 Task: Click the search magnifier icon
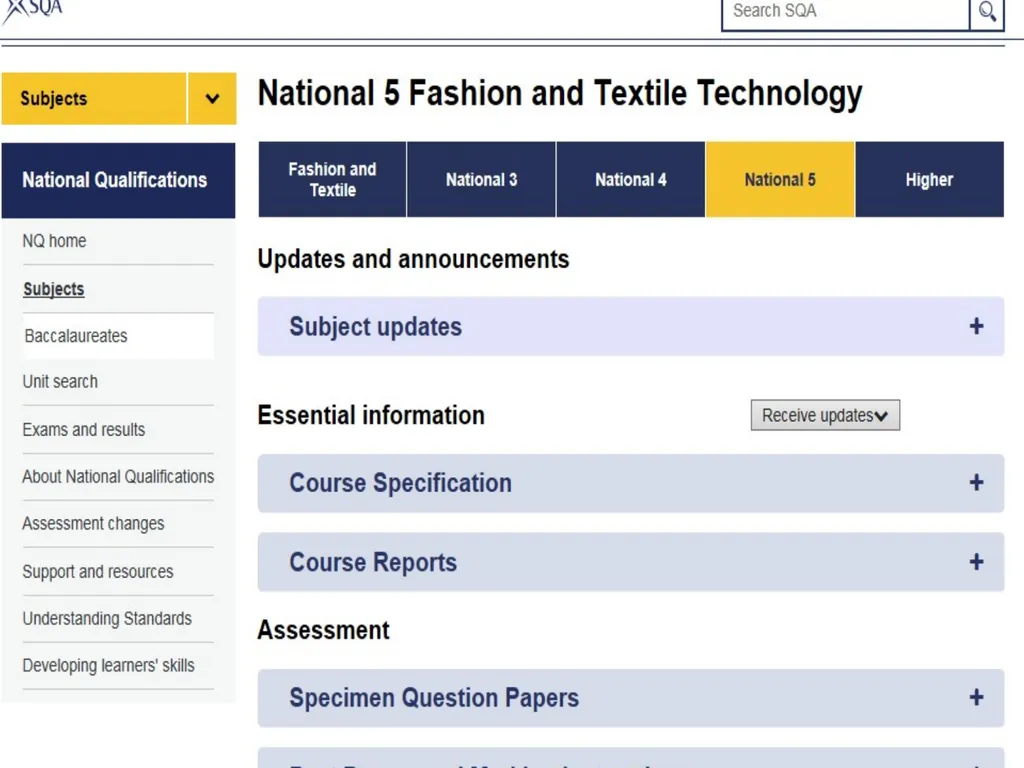987,12
